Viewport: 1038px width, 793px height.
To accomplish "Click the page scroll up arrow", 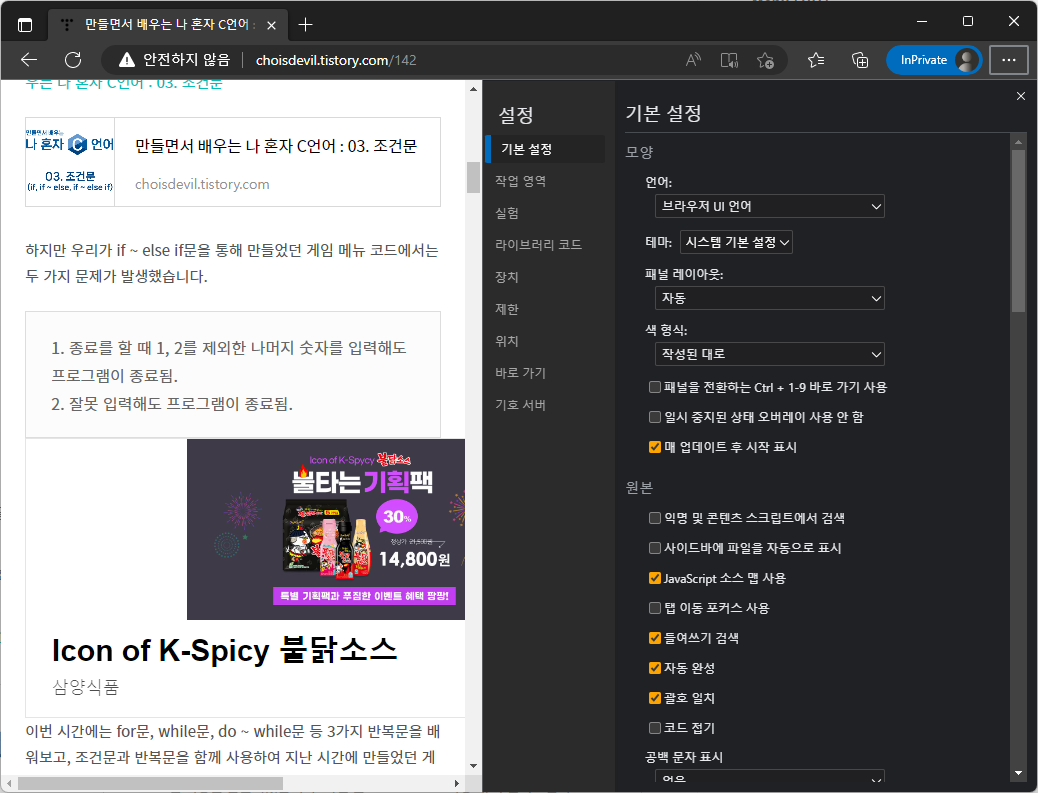I will point(473,89).
